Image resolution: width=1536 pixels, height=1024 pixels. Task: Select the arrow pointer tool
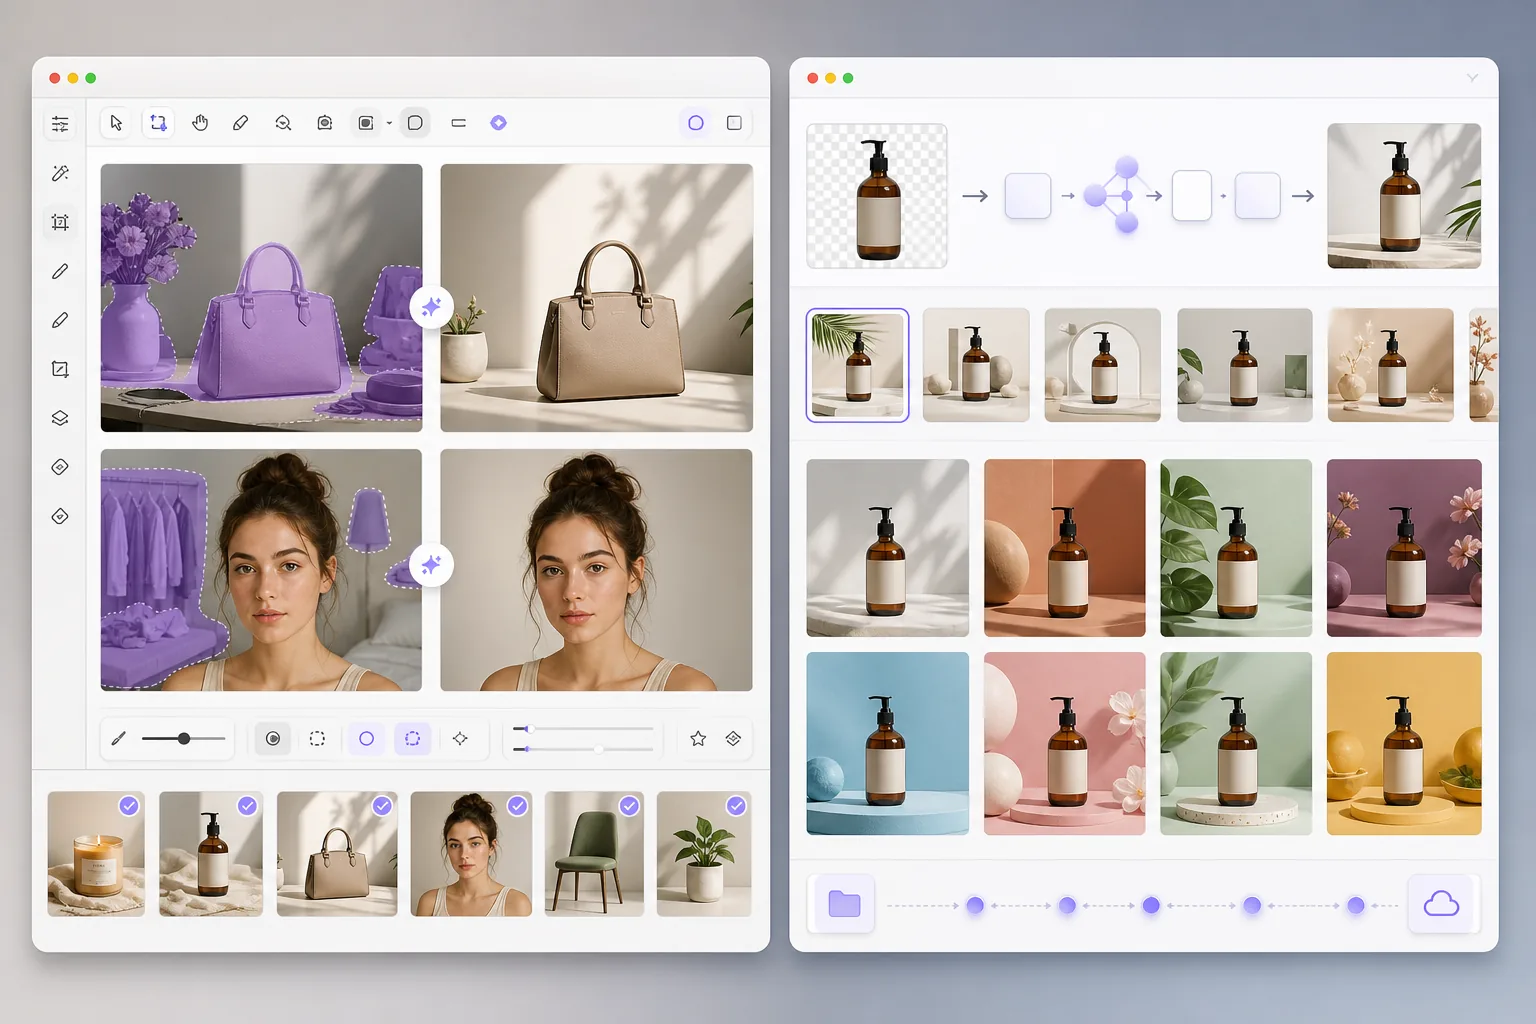pyautogui.click(x=116, y=123)
